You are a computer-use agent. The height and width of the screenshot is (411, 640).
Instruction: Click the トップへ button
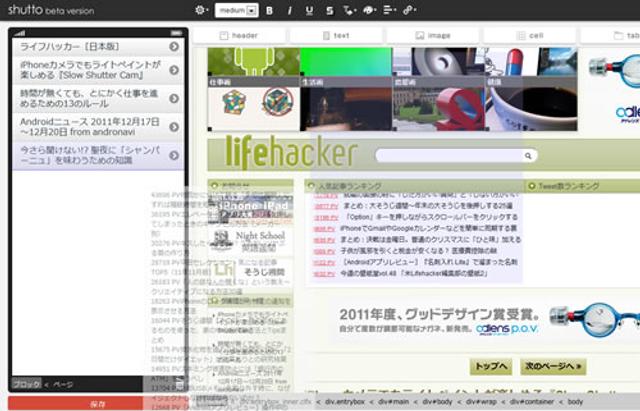tap(491, 367)
